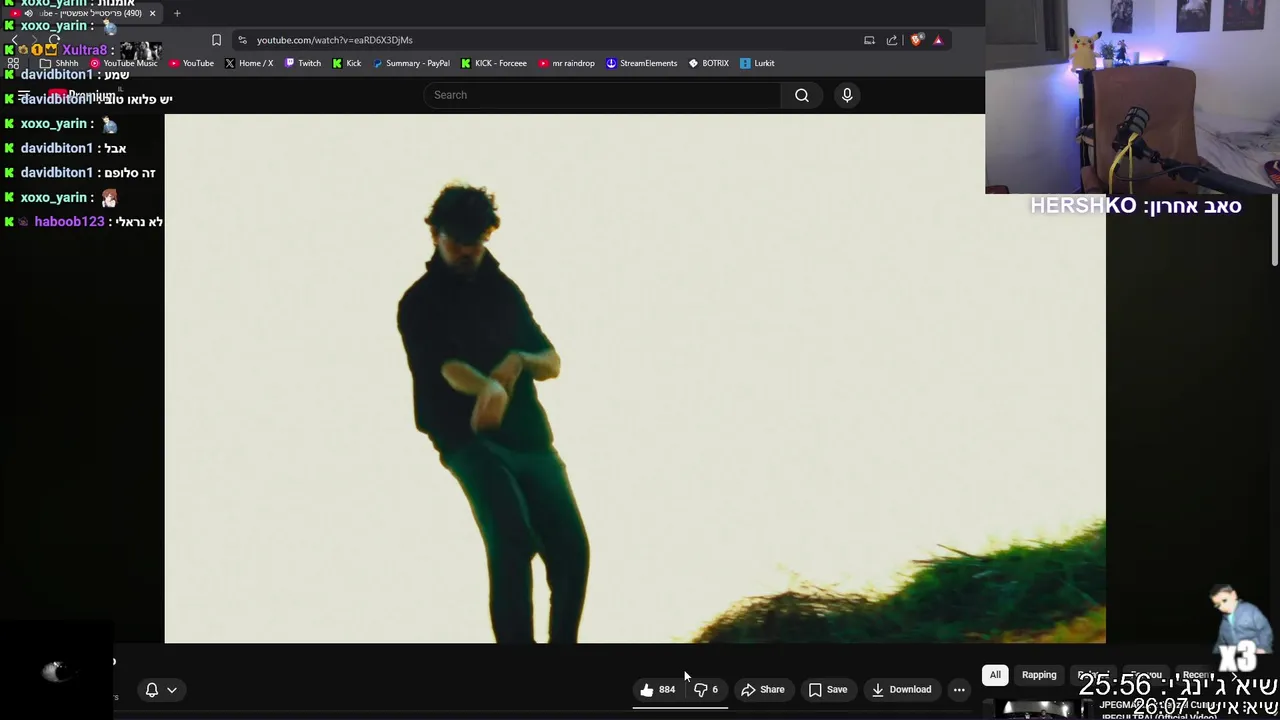
Task: Open the Kick bookmark
Action: (347, 63)
